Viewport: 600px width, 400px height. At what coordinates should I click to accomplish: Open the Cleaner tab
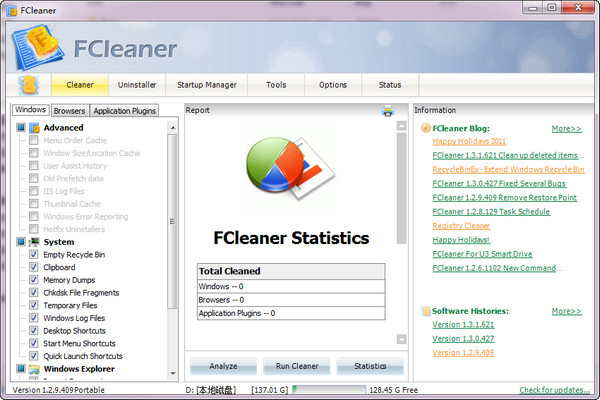pyautogui.click(x=80, y=85)
